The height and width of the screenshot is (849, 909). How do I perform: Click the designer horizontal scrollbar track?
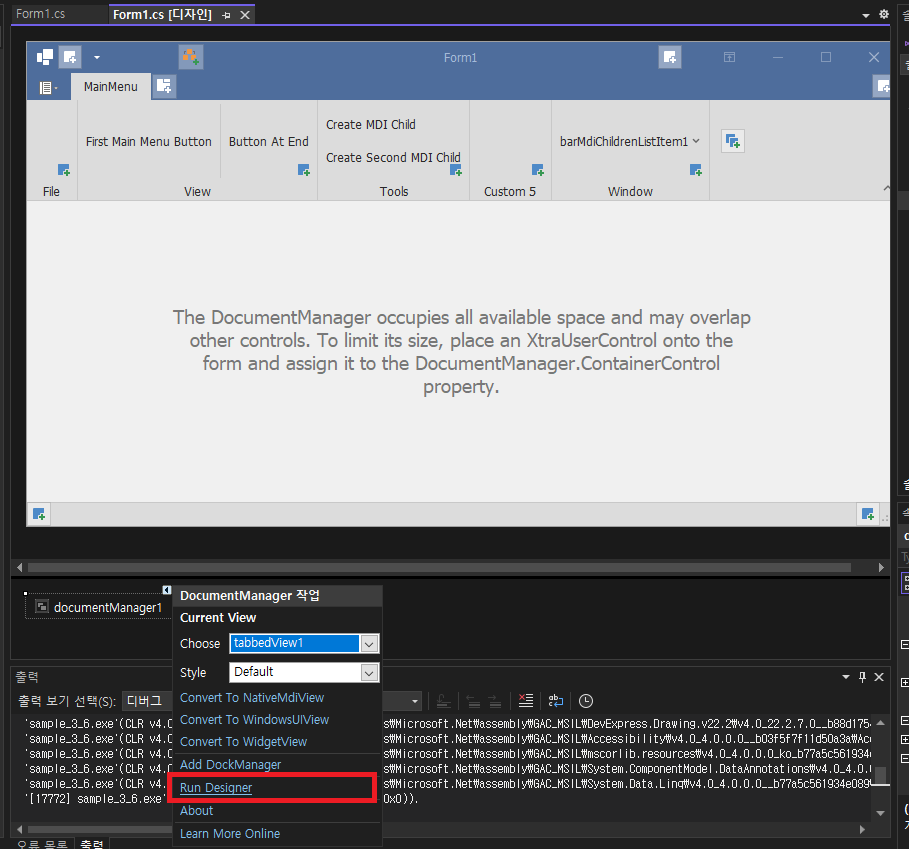coord(439,567)
